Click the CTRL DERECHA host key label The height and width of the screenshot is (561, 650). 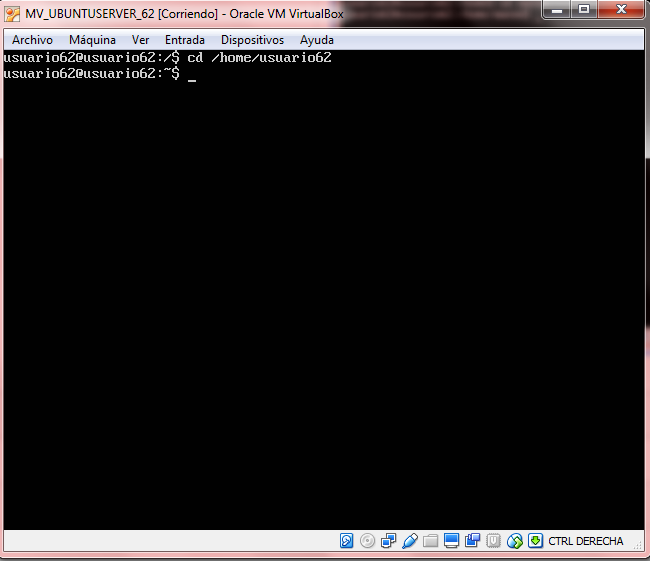point(586,541)
